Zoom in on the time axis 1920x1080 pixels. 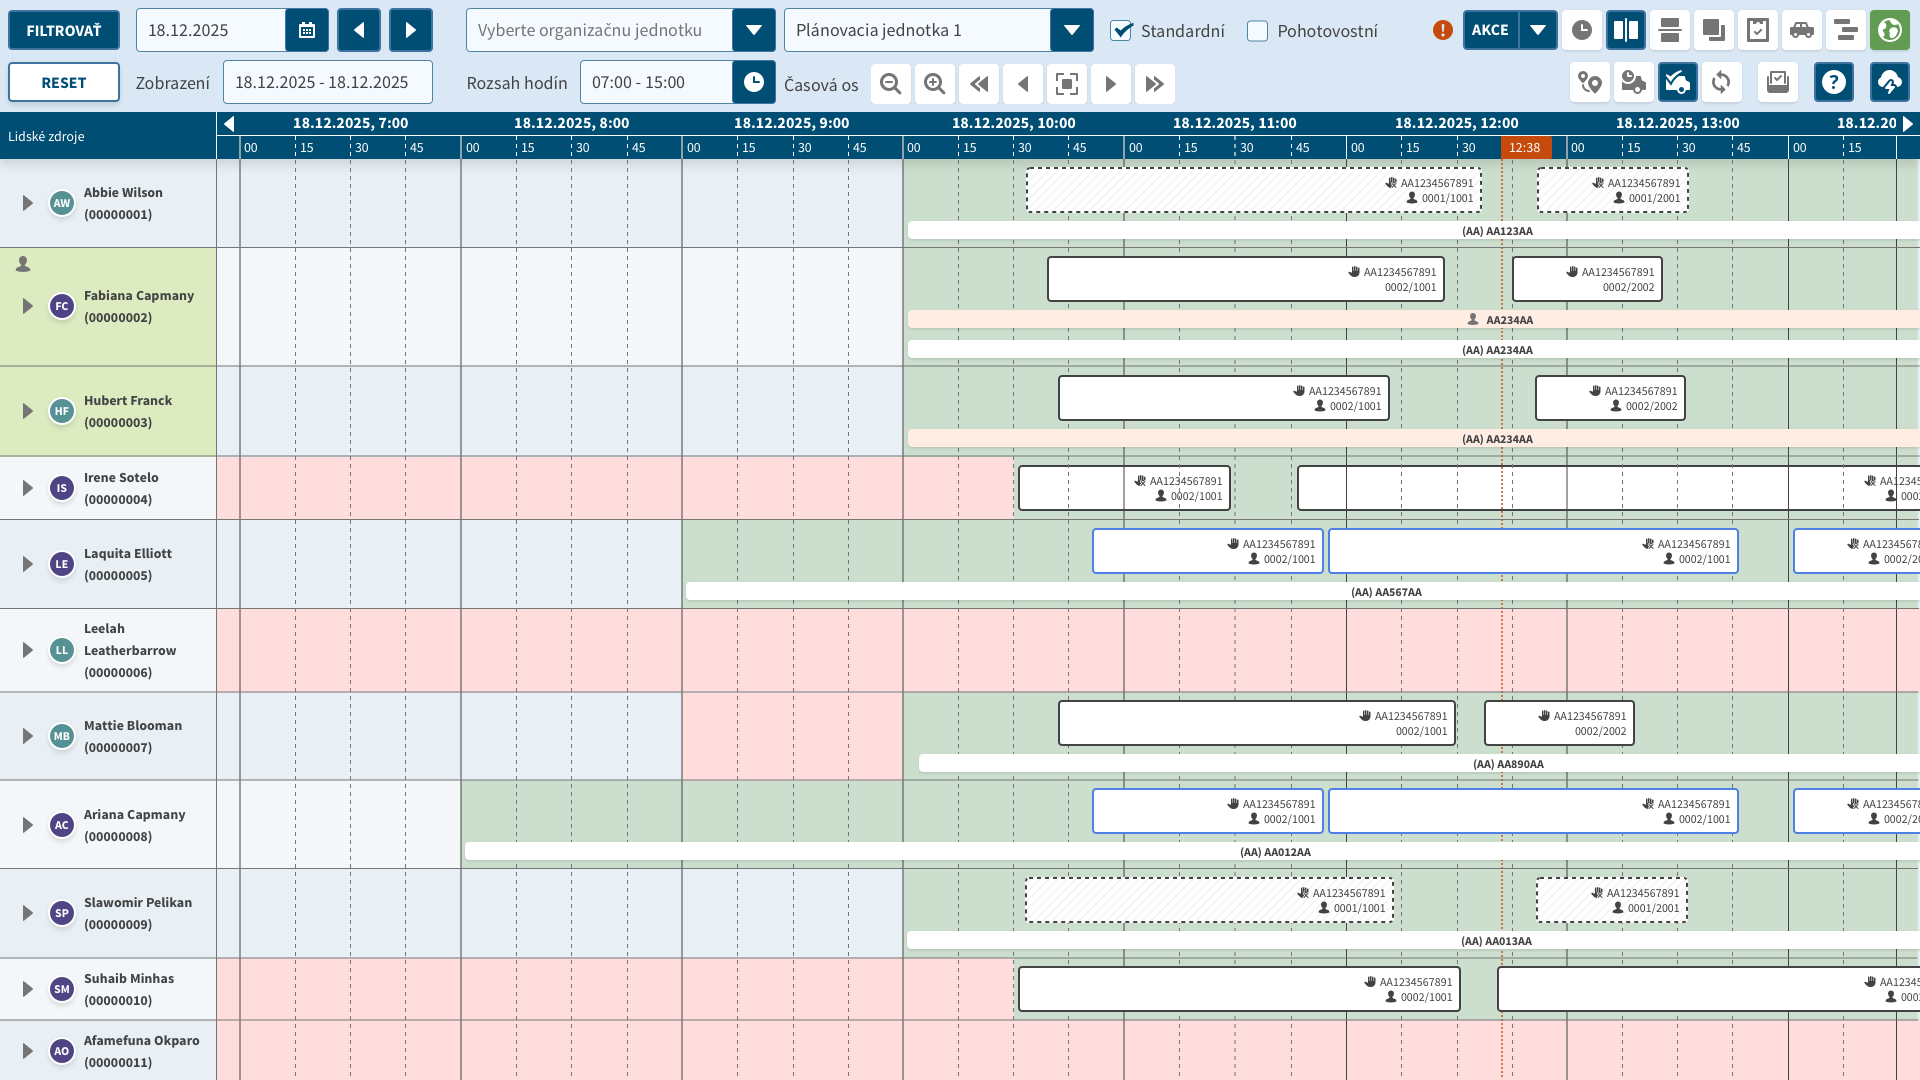coord(935,84)
